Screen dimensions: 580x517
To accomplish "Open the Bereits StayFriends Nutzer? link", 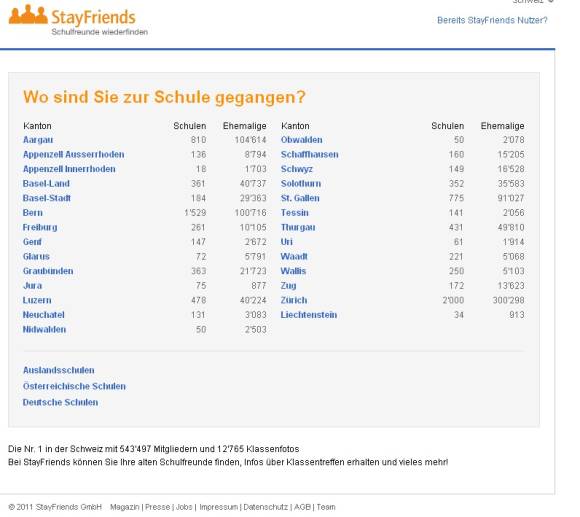I will pyautogui.click(x=492, y=20).
